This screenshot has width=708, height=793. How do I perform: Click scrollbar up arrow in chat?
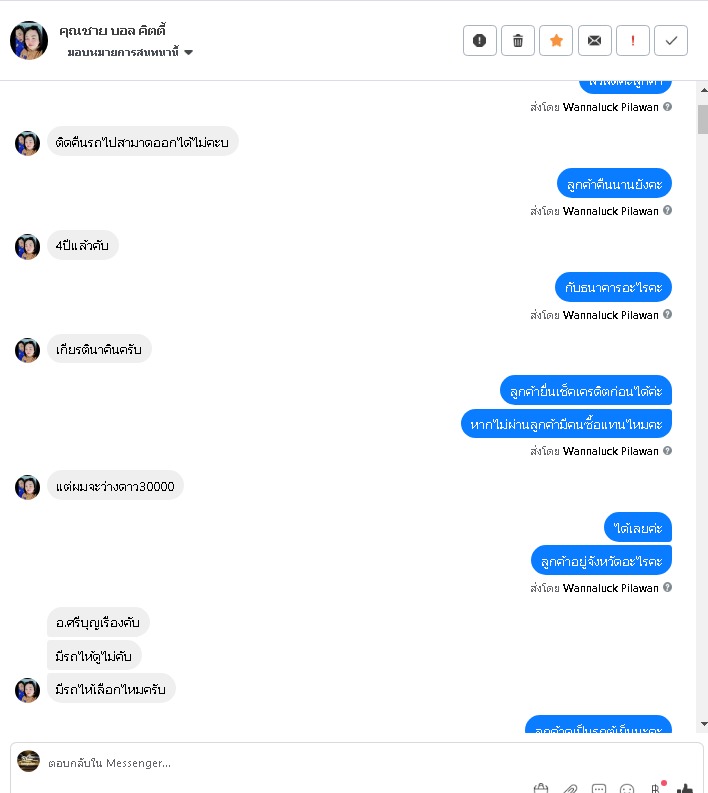(x=703, y=90)
